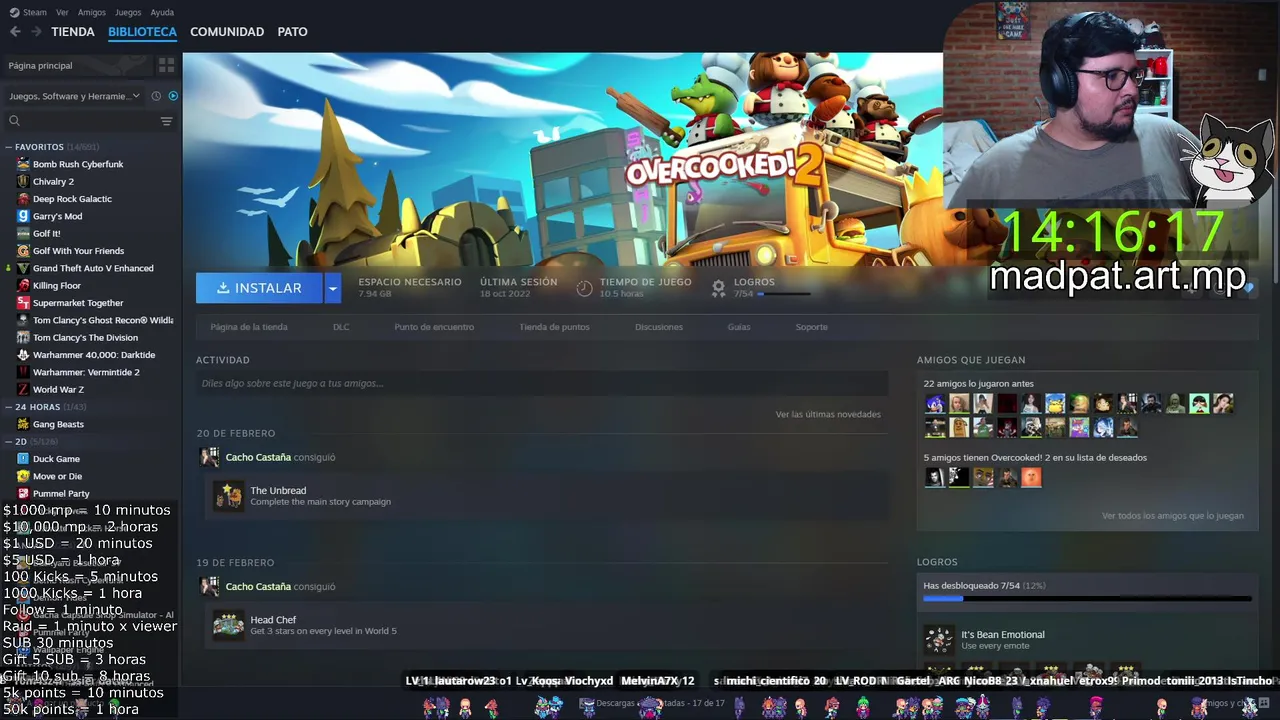Open Head Chef achievement icon
The width and height of the screenshot is (1280, 720).
228,625
